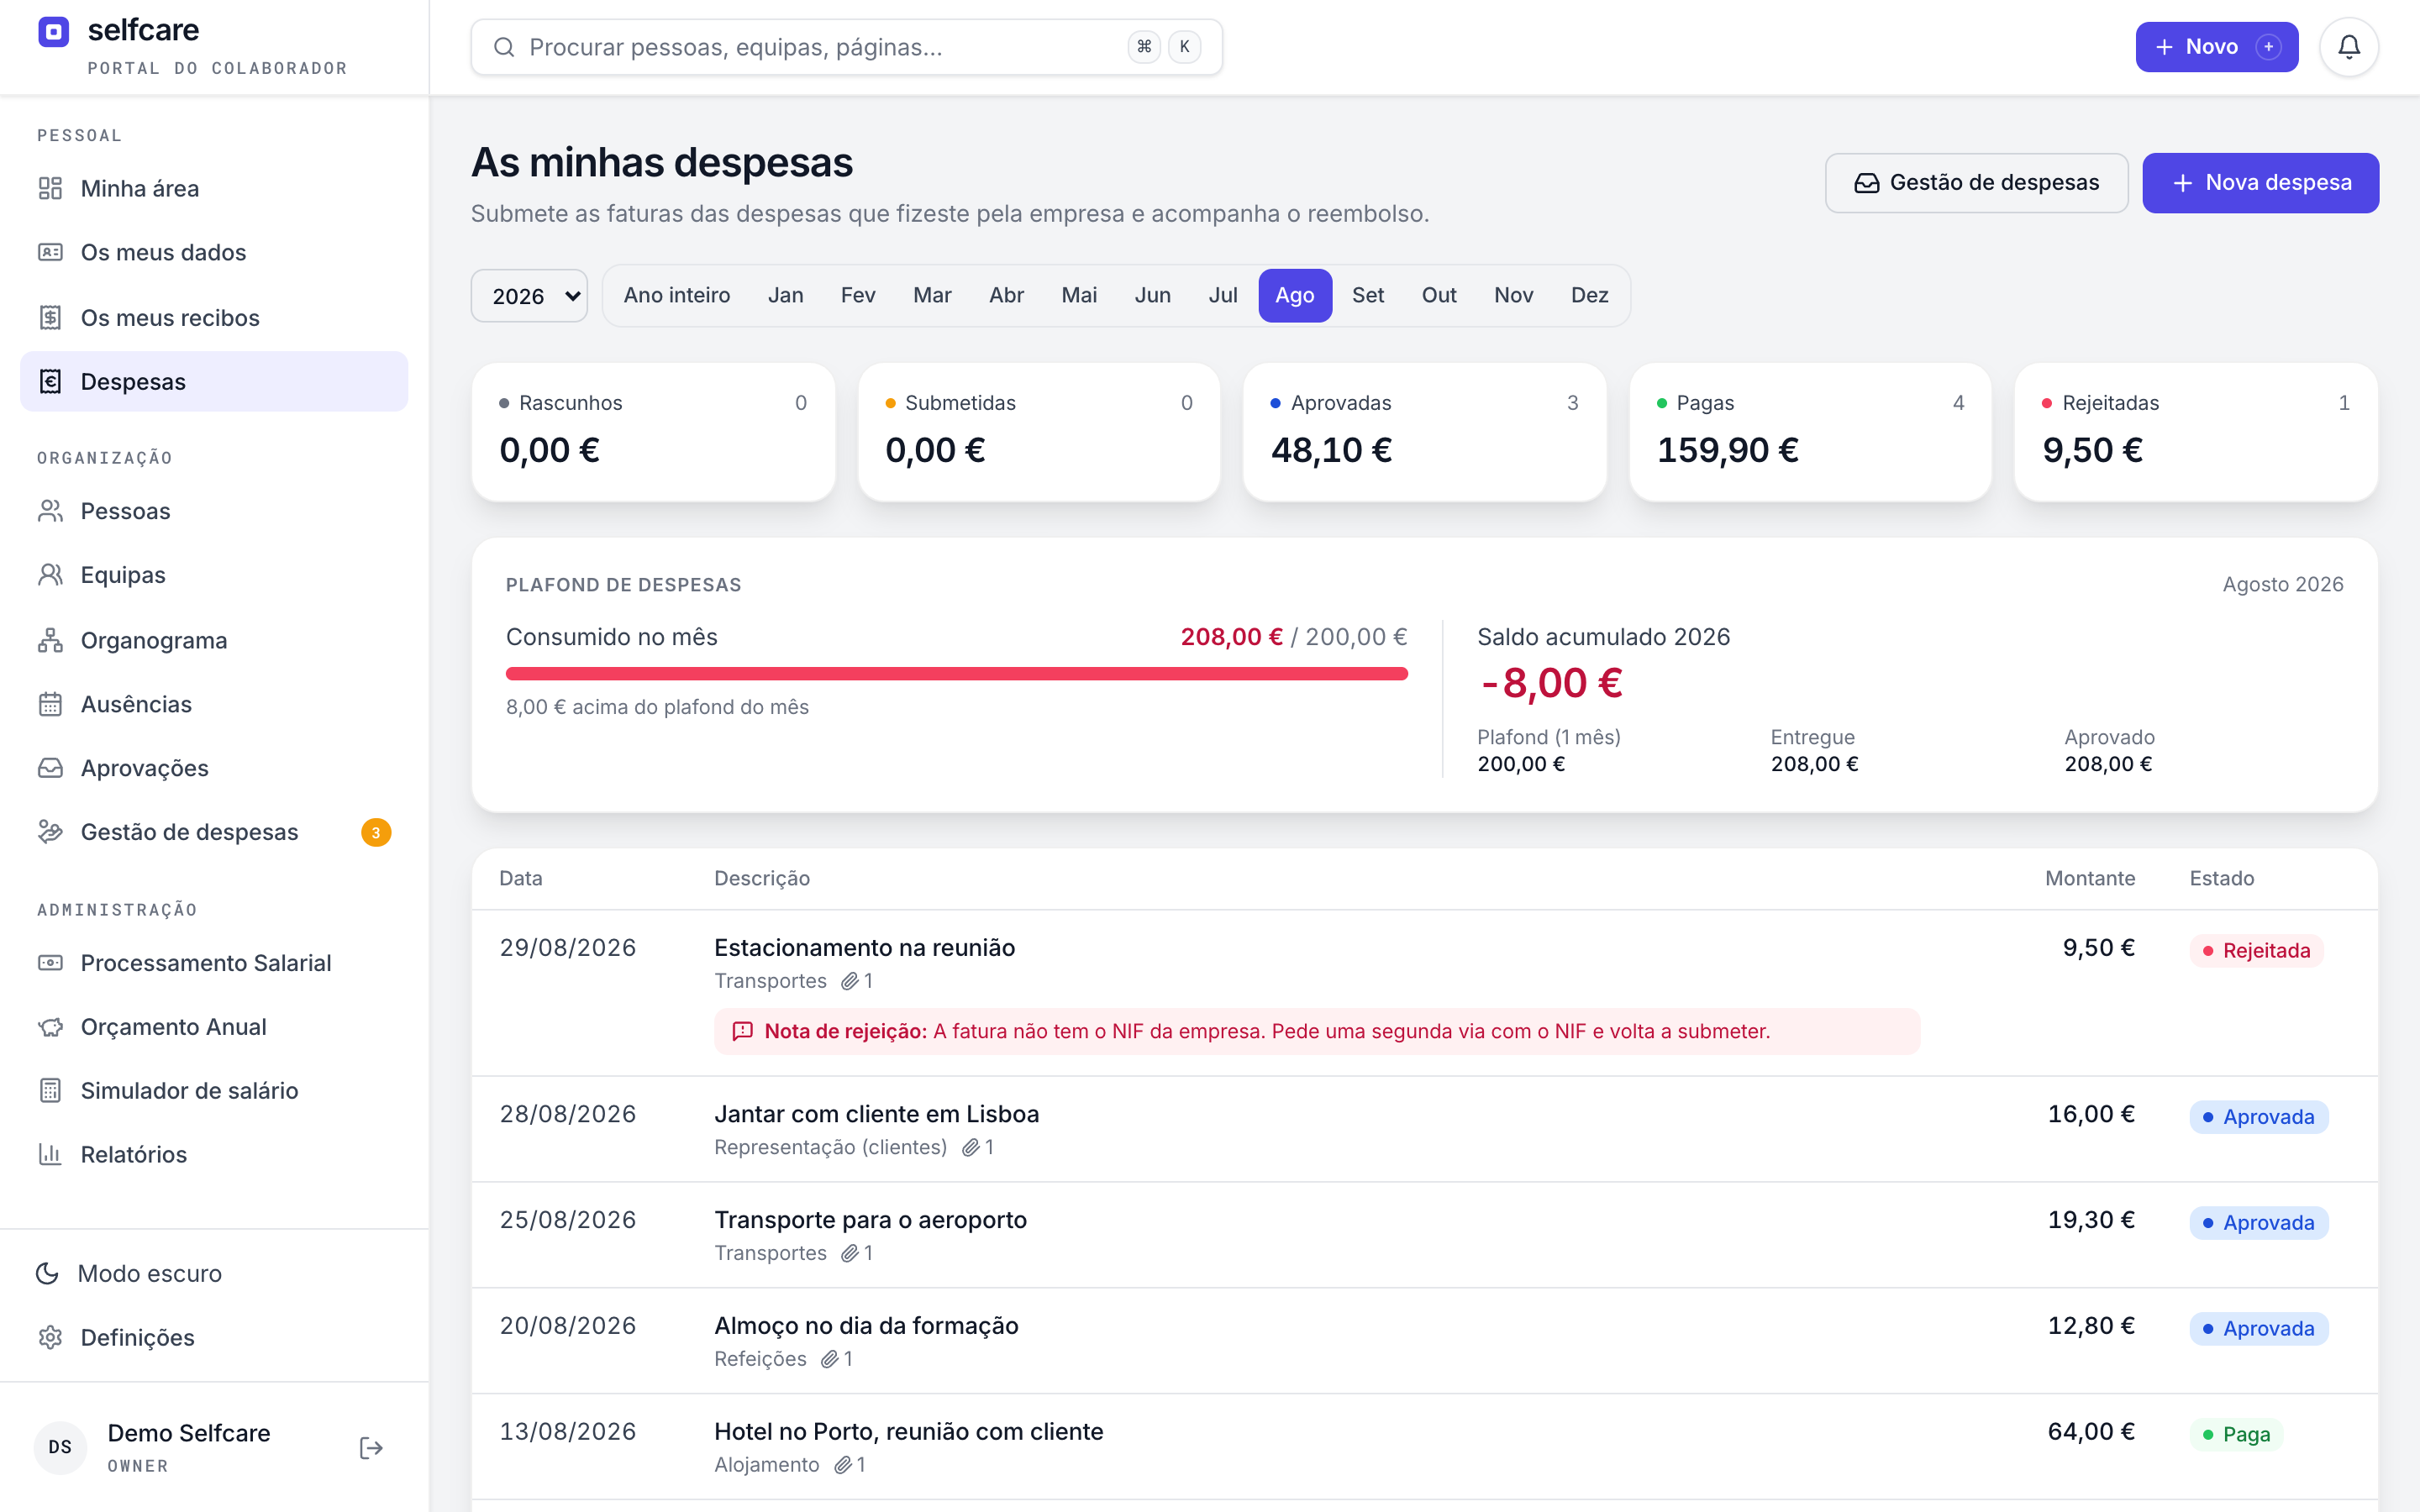Click the Aprovações inbox icon
This screenshot has width=2420, height=1512.
click(x=50, y=768)
